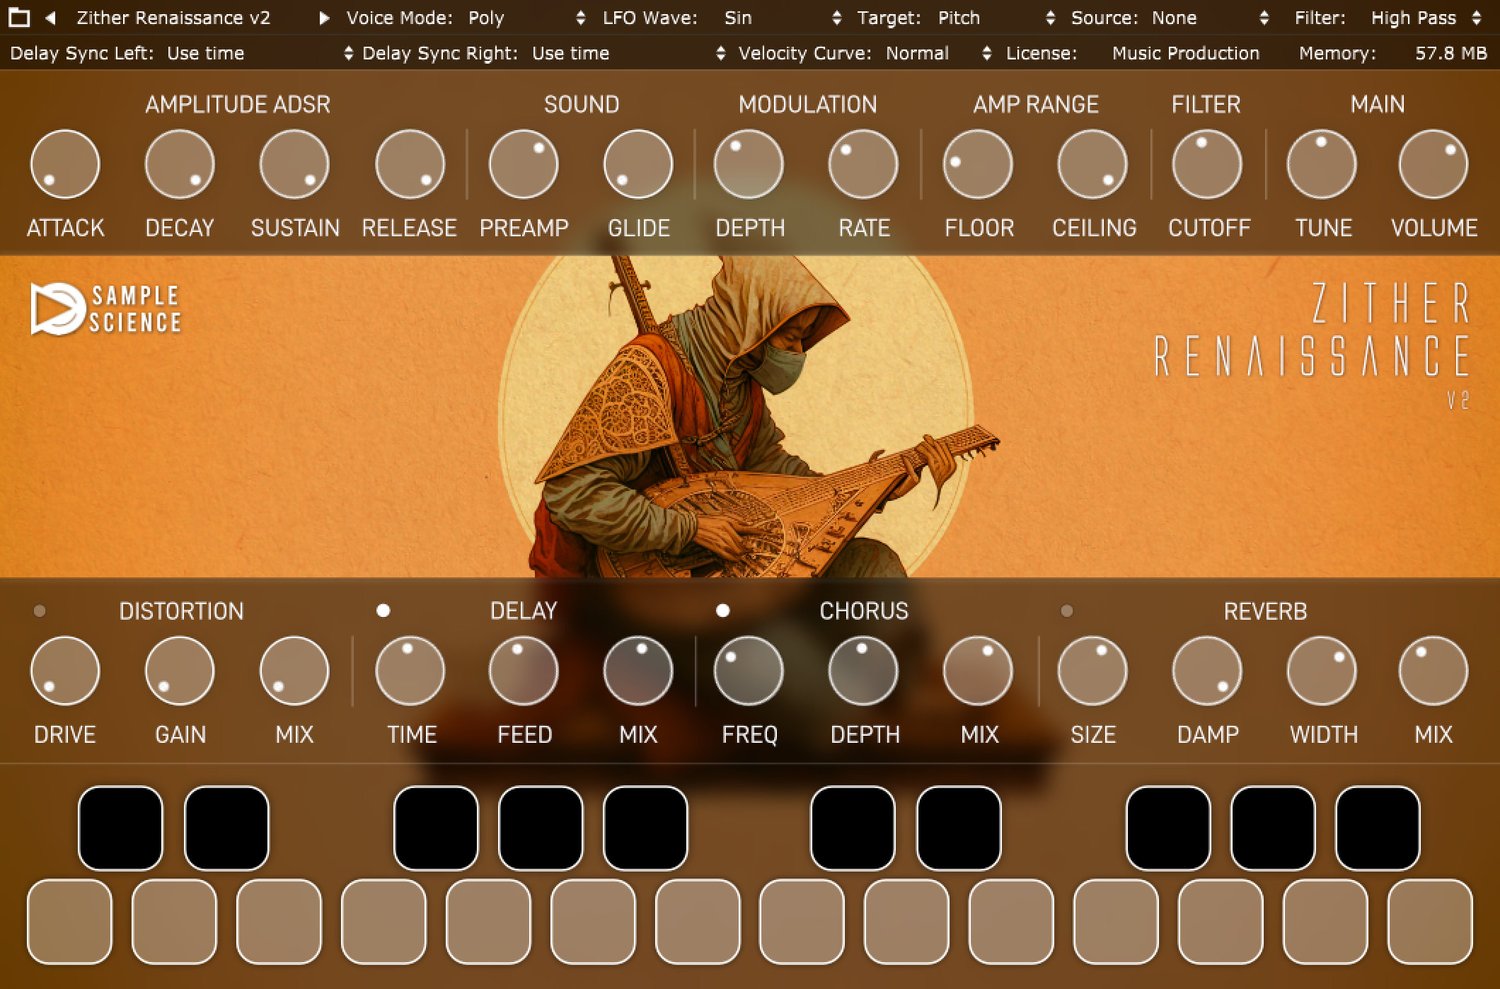The width and height of the screenshot is (1500, 989).
Task: Click the Modulation Depth knob
Action: click(x=749, y=165)
